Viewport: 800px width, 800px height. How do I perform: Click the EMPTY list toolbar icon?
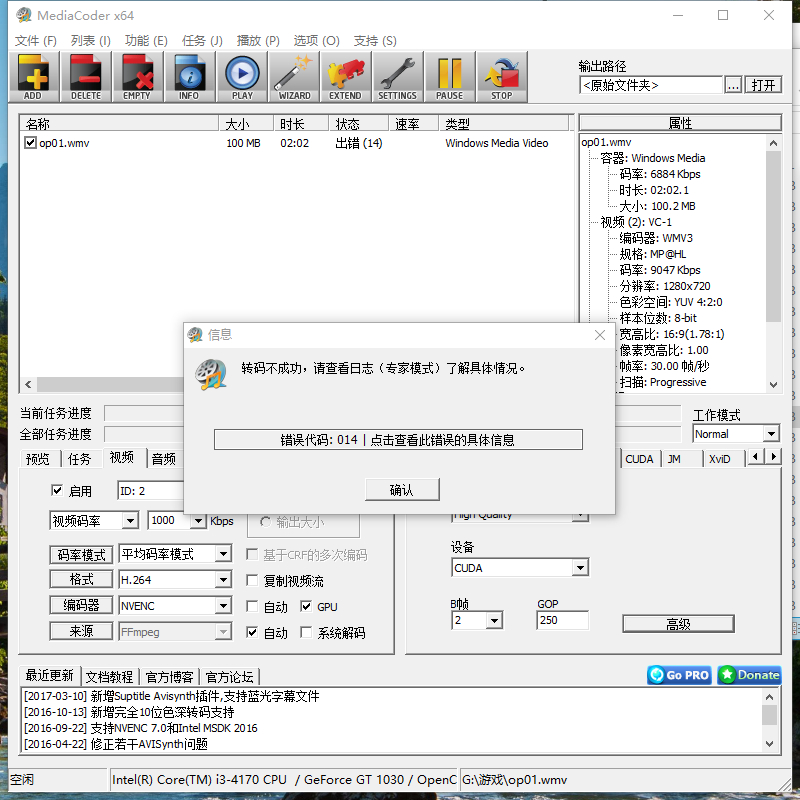click(138, 77)
